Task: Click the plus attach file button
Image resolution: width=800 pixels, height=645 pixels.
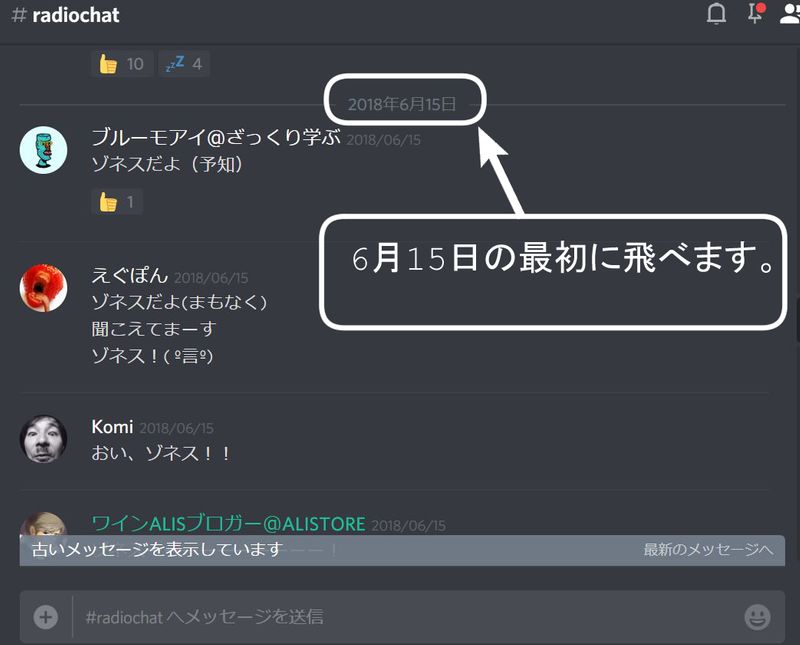Action: 46,617
